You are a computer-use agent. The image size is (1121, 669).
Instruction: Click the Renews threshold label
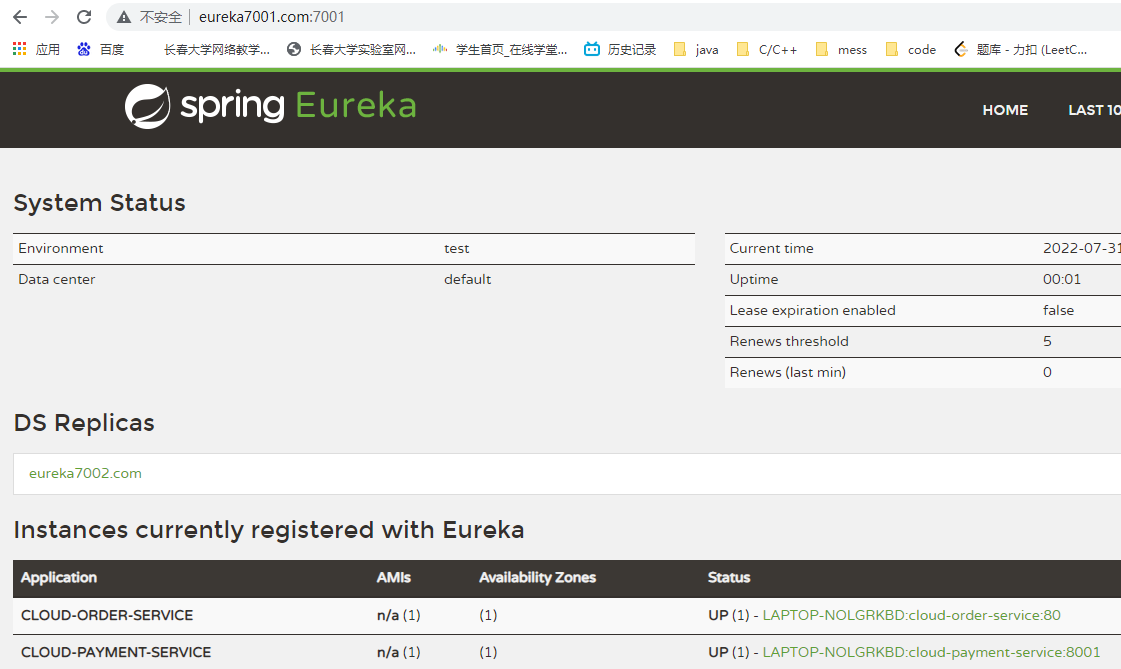[x=789, y=341]
